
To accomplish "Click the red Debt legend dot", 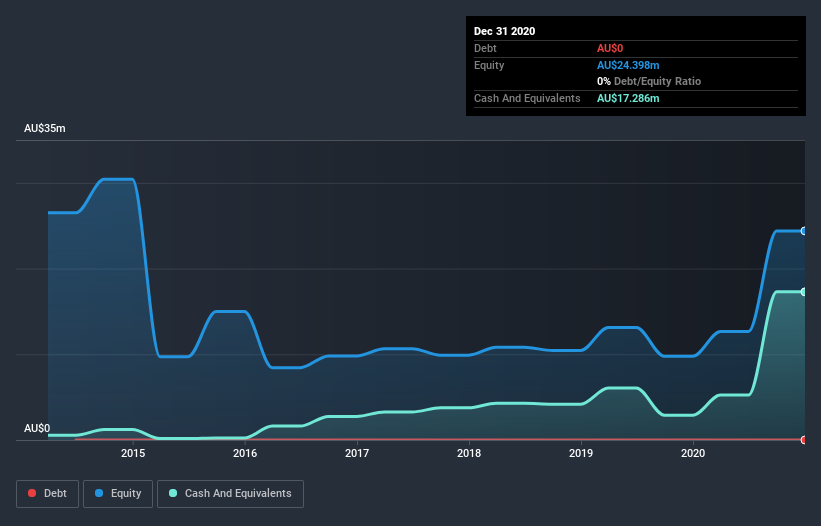I will tap(32, 493).
